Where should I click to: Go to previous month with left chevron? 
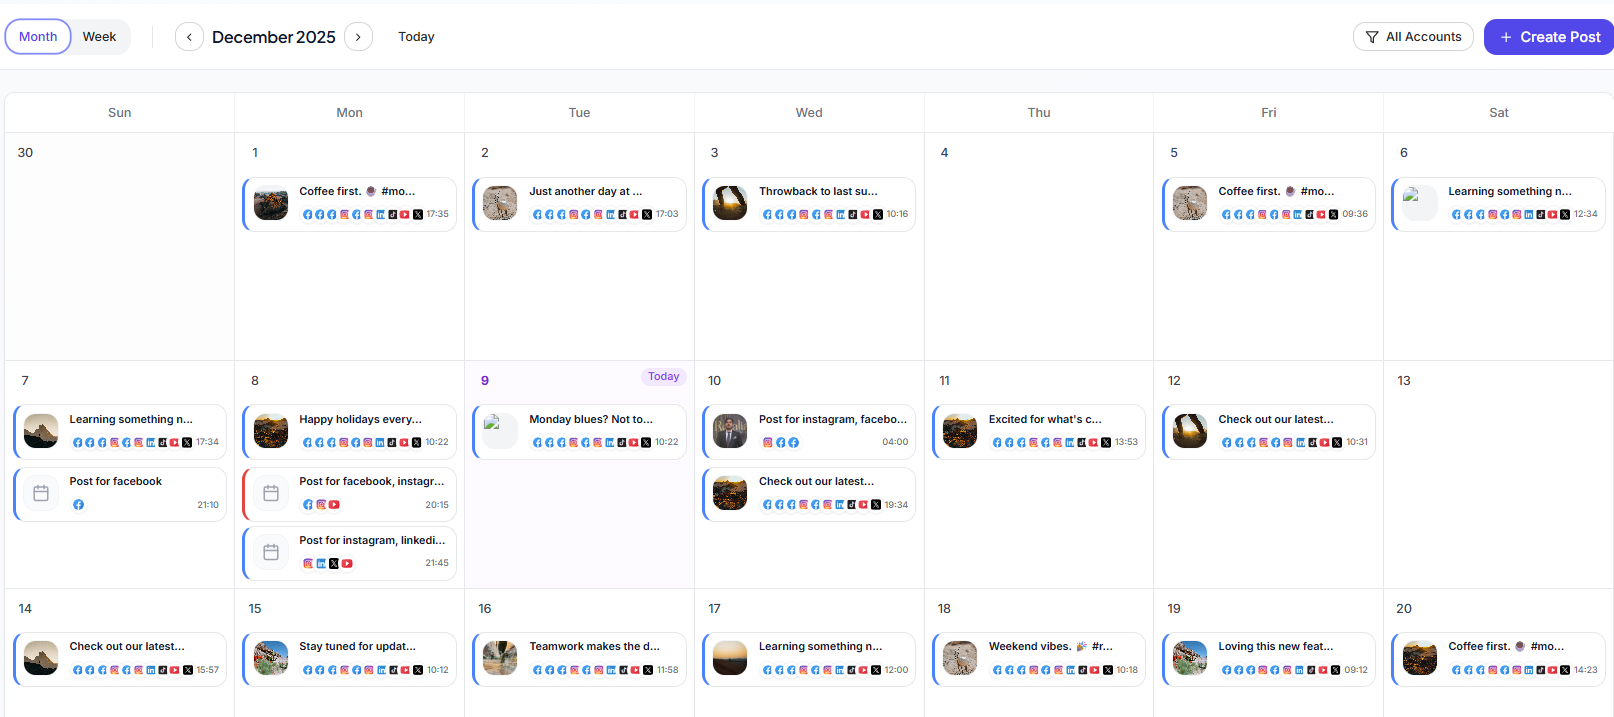(x=189, y=37)
